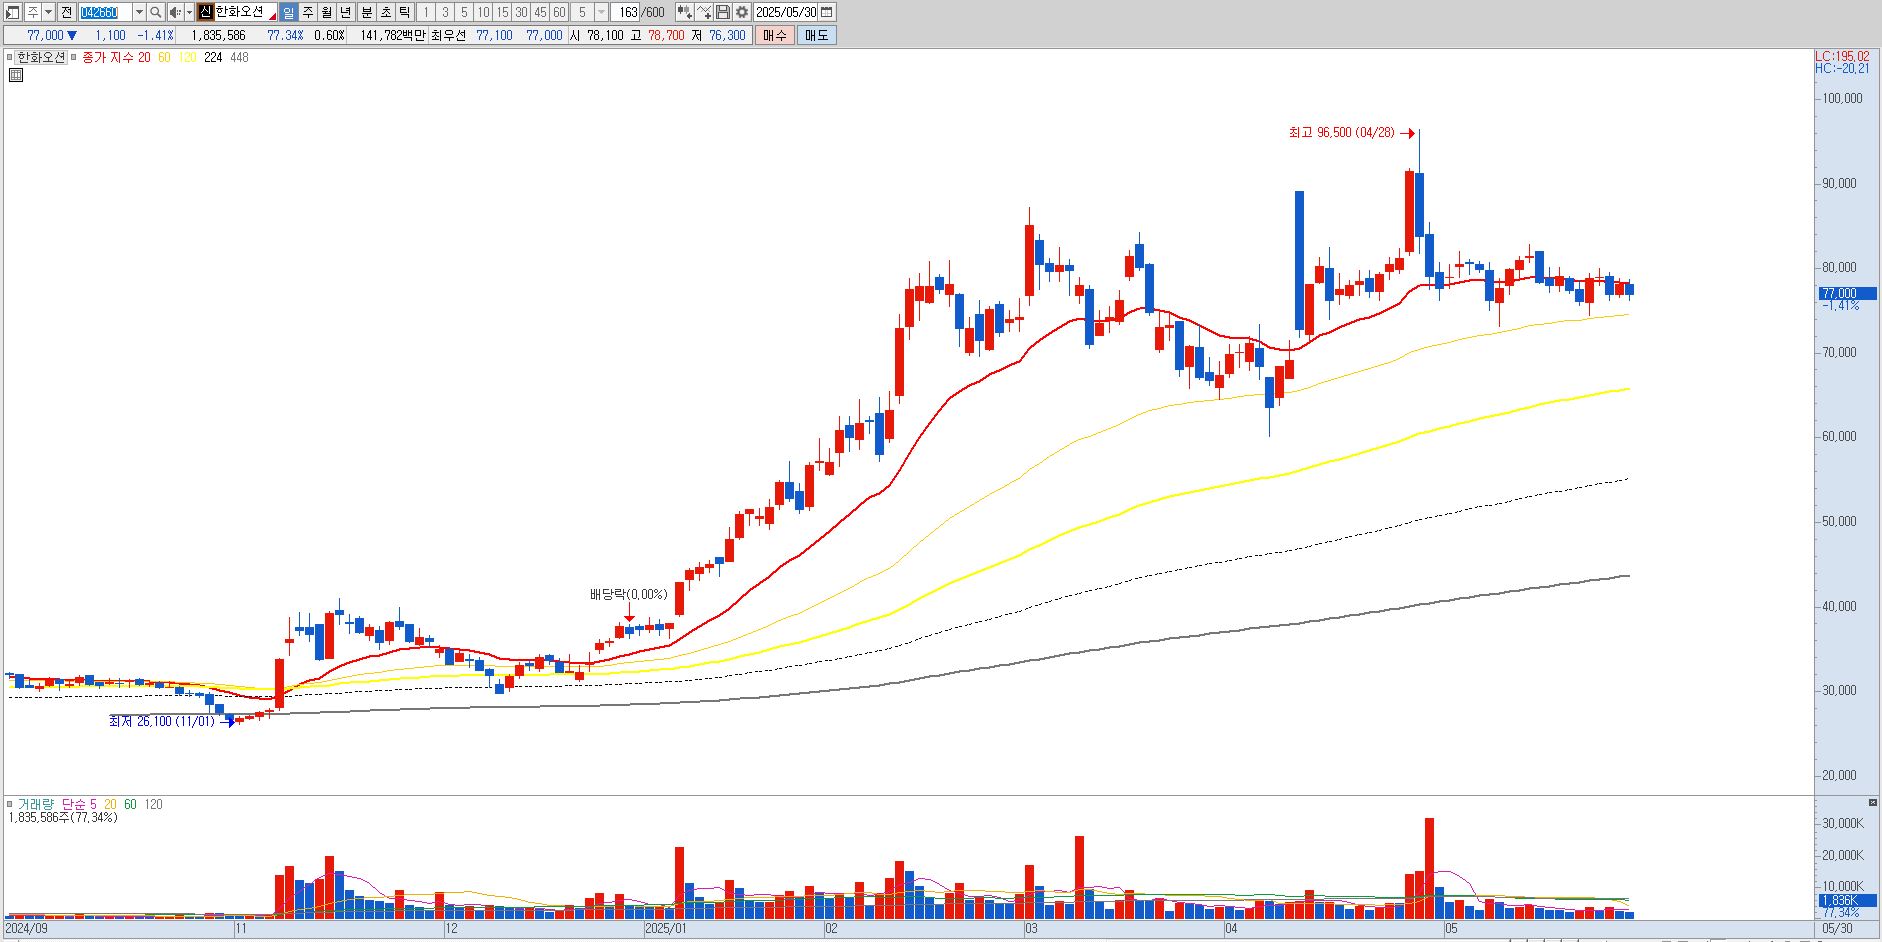Click the 120 moving-average legend value
The height and width of the screenshot is (942, 1882).
[x=187, y=58]
